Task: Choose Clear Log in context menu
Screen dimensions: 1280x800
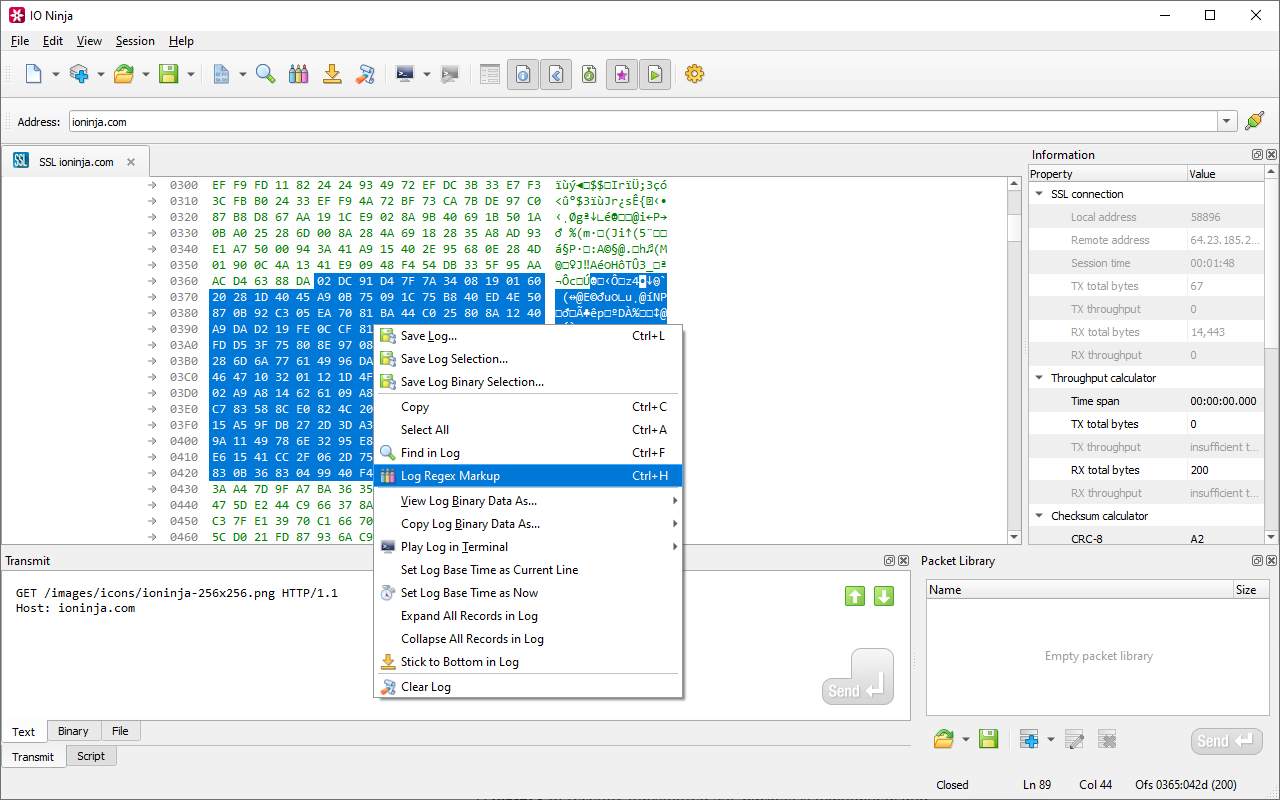Action: [x=528, y=687]
